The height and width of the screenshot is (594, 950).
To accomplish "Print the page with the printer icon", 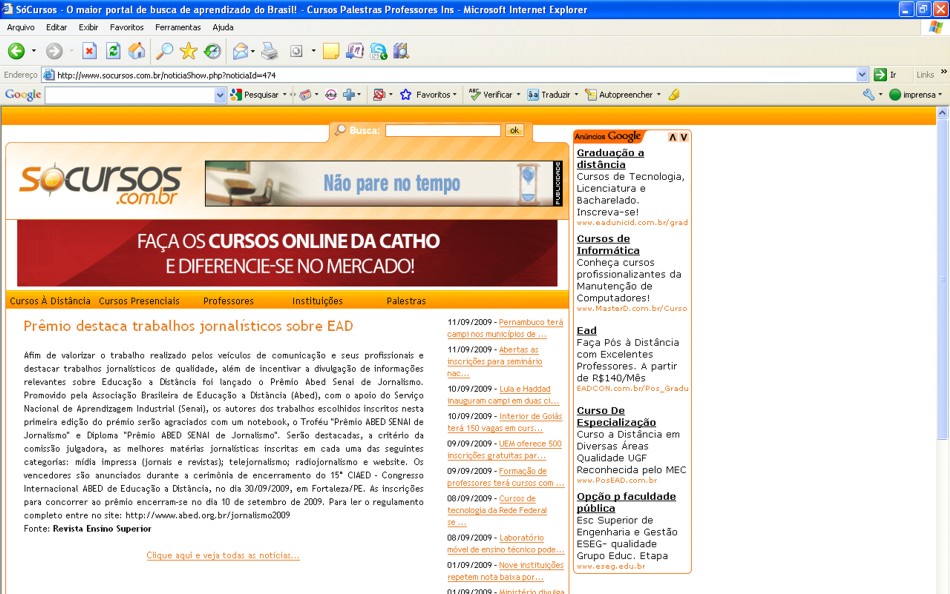I will [x=270, y=51].
